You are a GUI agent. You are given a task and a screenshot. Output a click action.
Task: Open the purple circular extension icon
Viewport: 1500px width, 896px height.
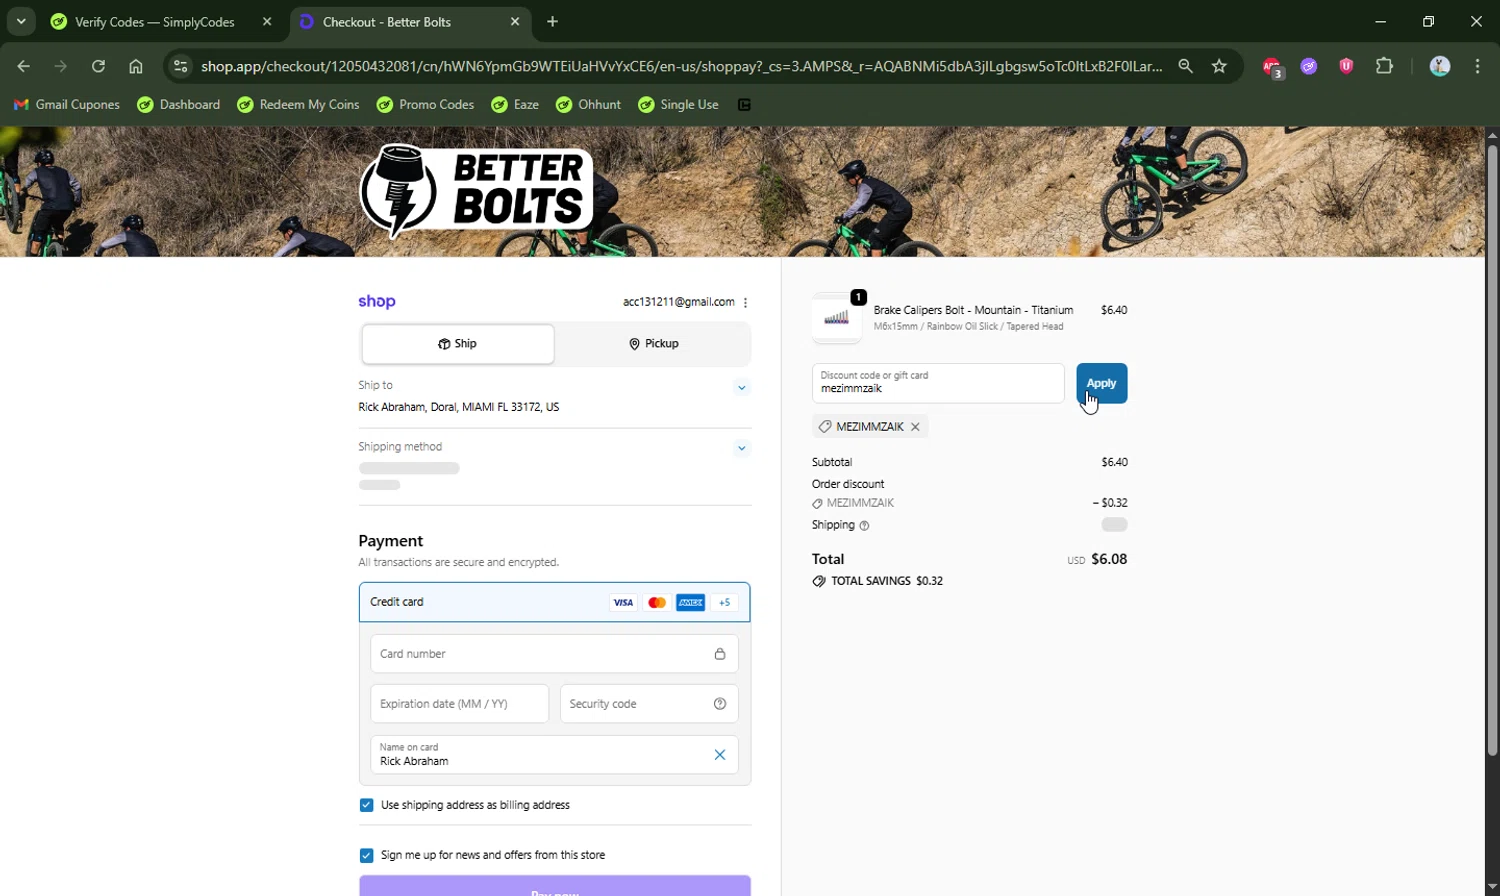1309,66
